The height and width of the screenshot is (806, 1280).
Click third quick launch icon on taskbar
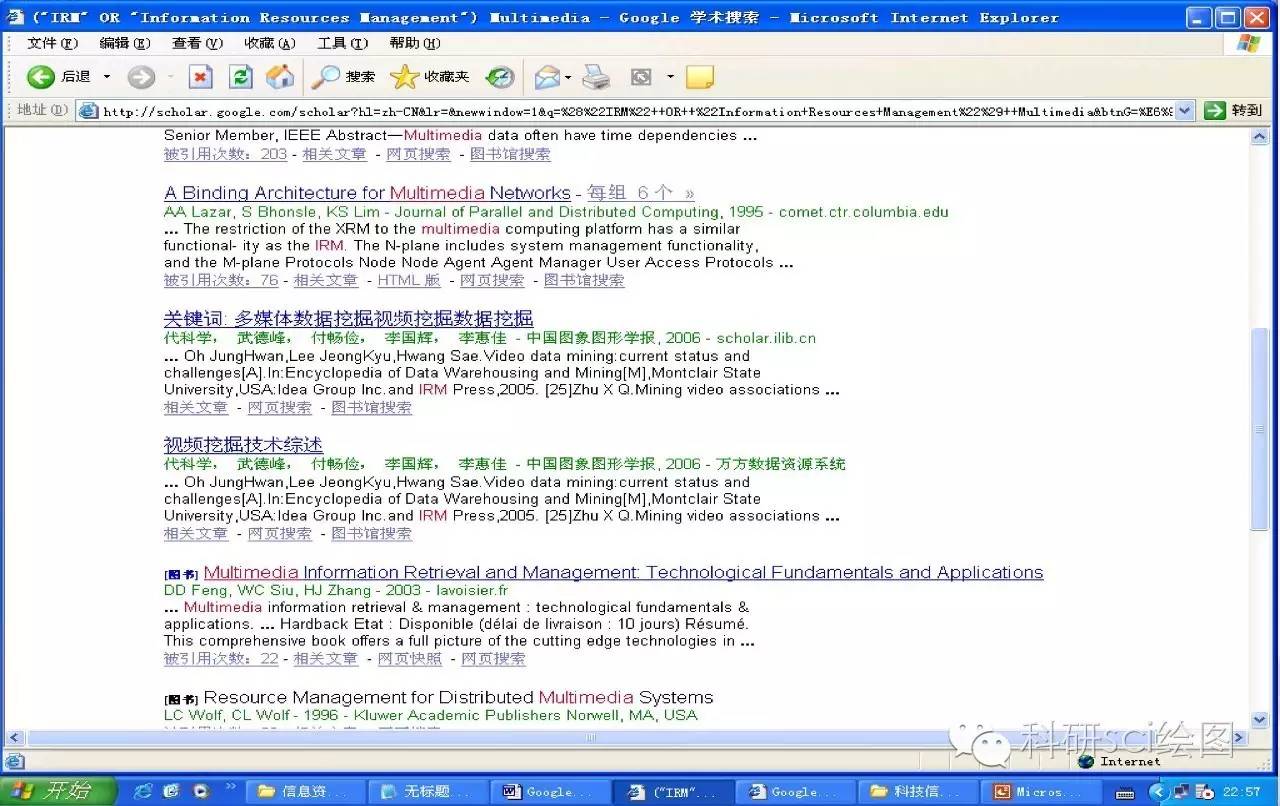tap(199, 791)
